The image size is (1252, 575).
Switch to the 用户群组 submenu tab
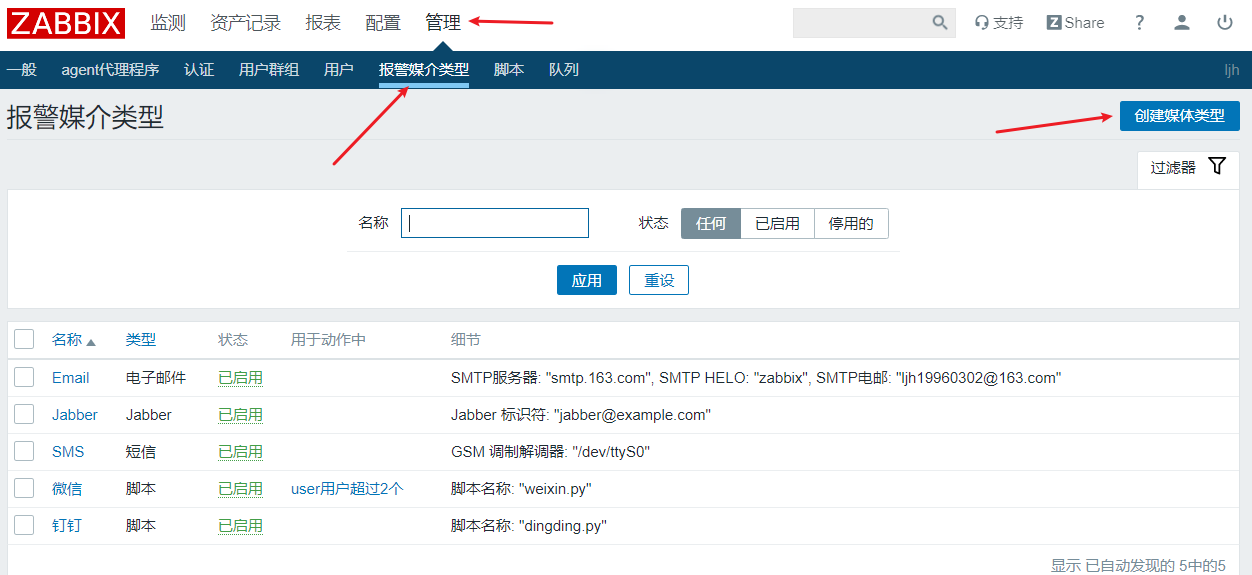coord(269,70)
